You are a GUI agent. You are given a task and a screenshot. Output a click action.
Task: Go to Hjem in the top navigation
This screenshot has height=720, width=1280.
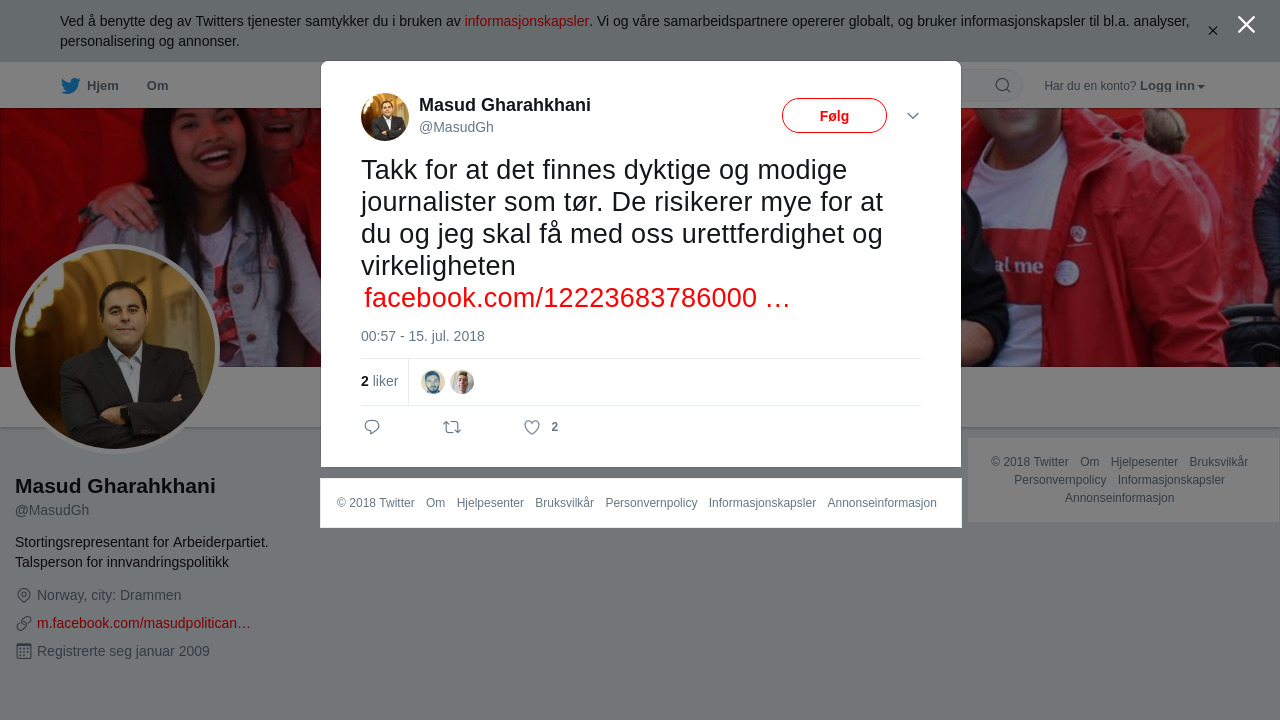click(102, 86)
